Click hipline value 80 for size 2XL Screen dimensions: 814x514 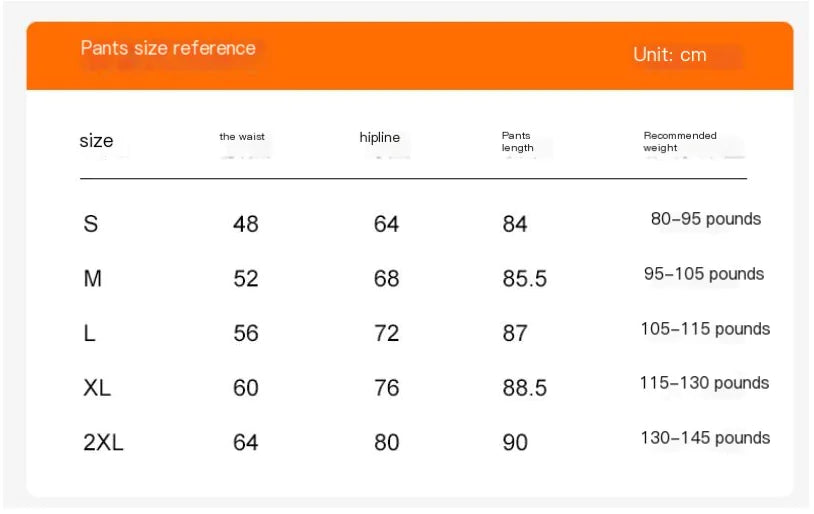tap(387, 443)
